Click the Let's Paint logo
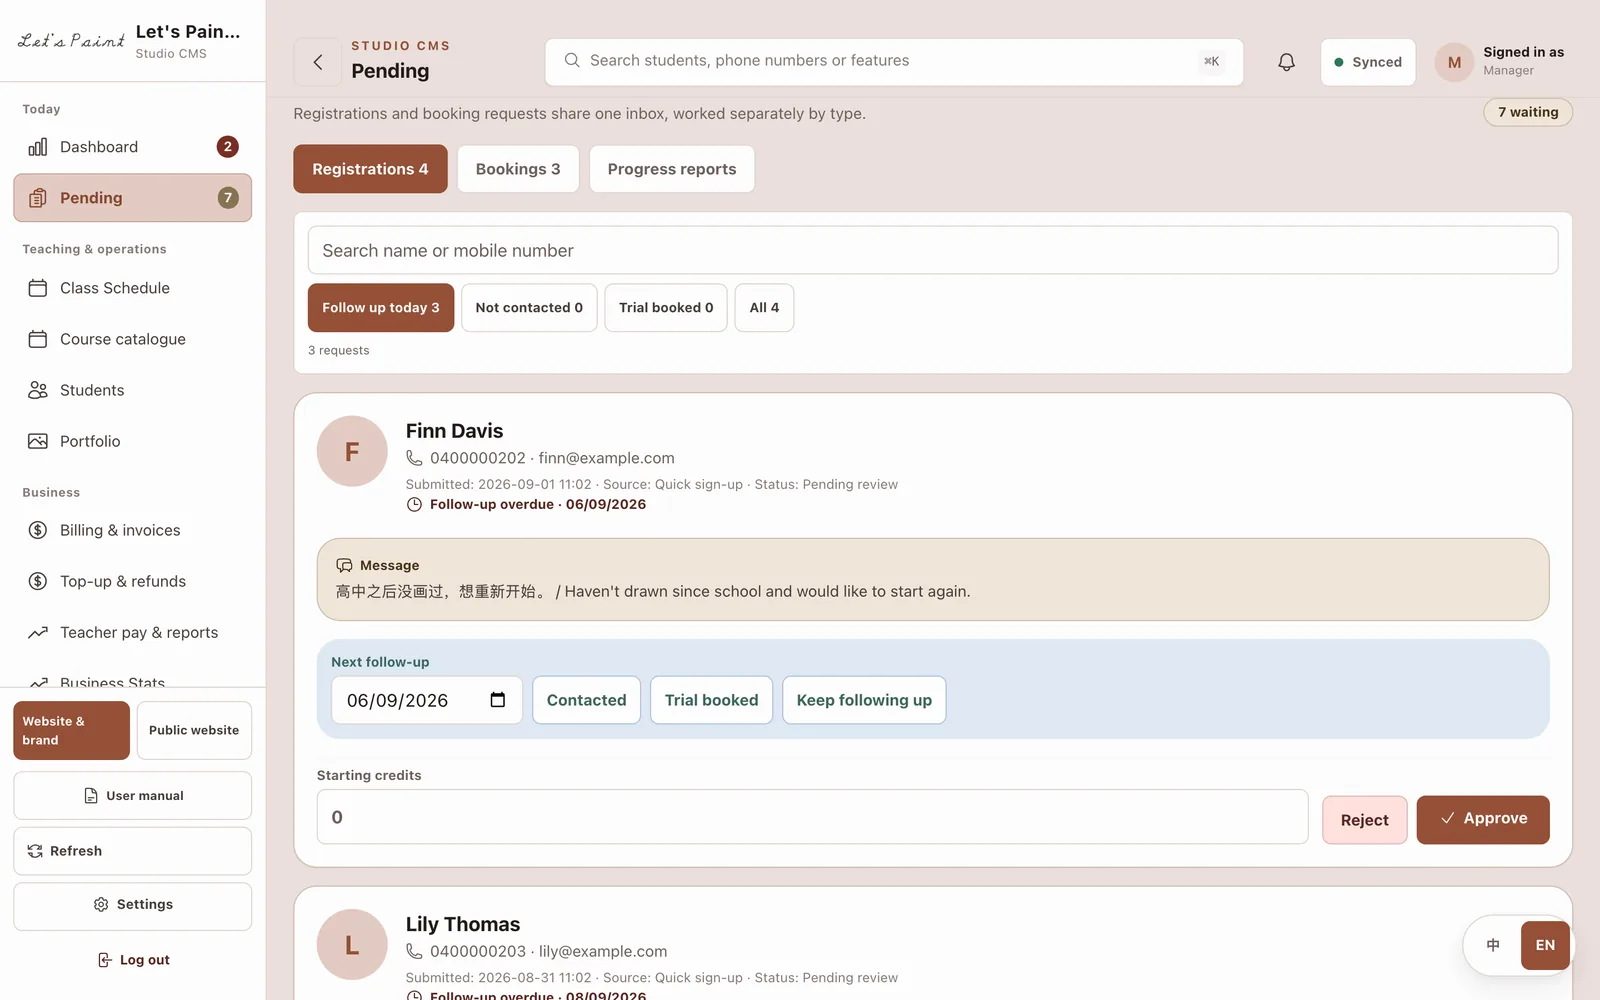 coord(71,41)
